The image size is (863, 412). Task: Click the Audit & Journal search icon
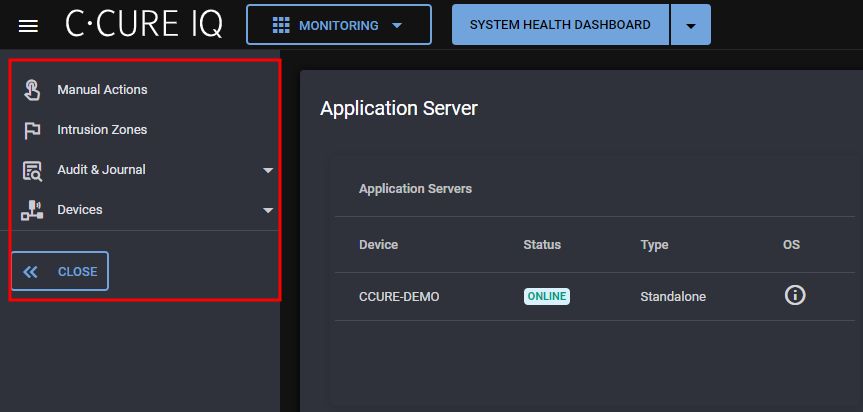pyautogui.click(x=32, y=171)
